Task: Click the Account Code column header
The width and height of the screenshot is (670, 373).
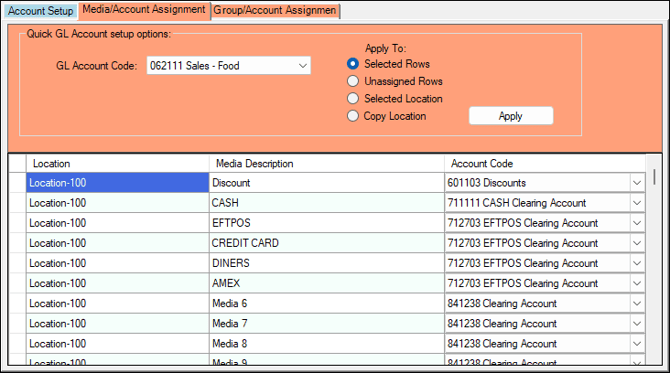Action: (545, 164)
